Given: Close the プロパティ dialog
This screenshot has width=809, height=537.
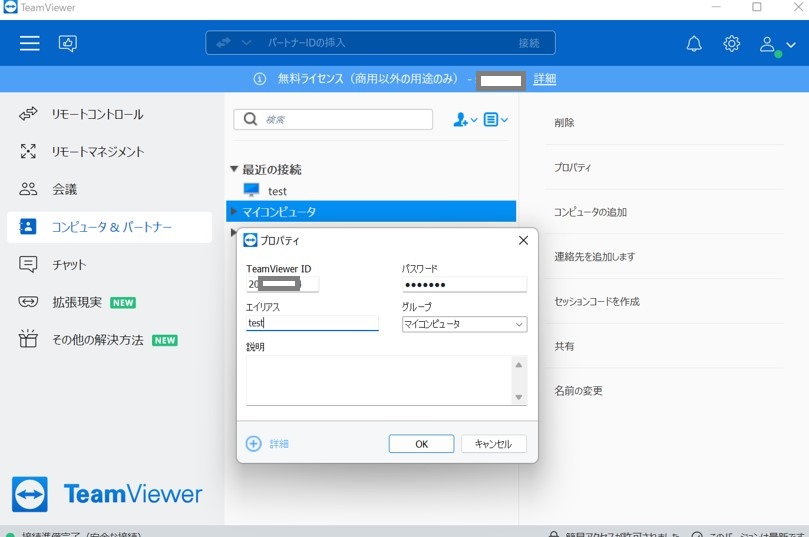Looking at the screenshot, I should (523, 240).
